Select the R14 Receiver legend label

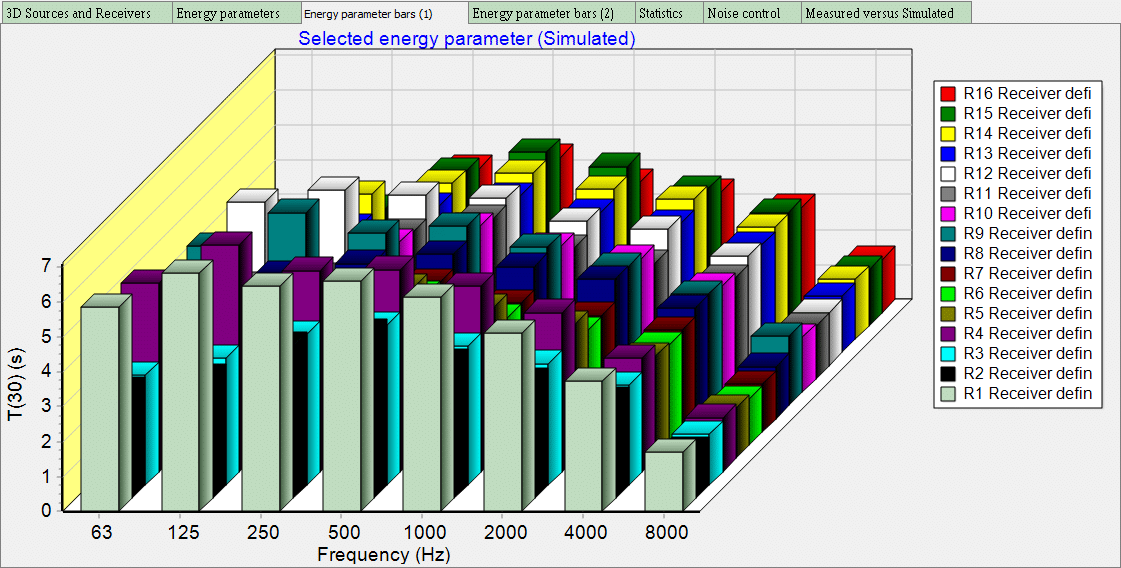tap(1027, 133)
